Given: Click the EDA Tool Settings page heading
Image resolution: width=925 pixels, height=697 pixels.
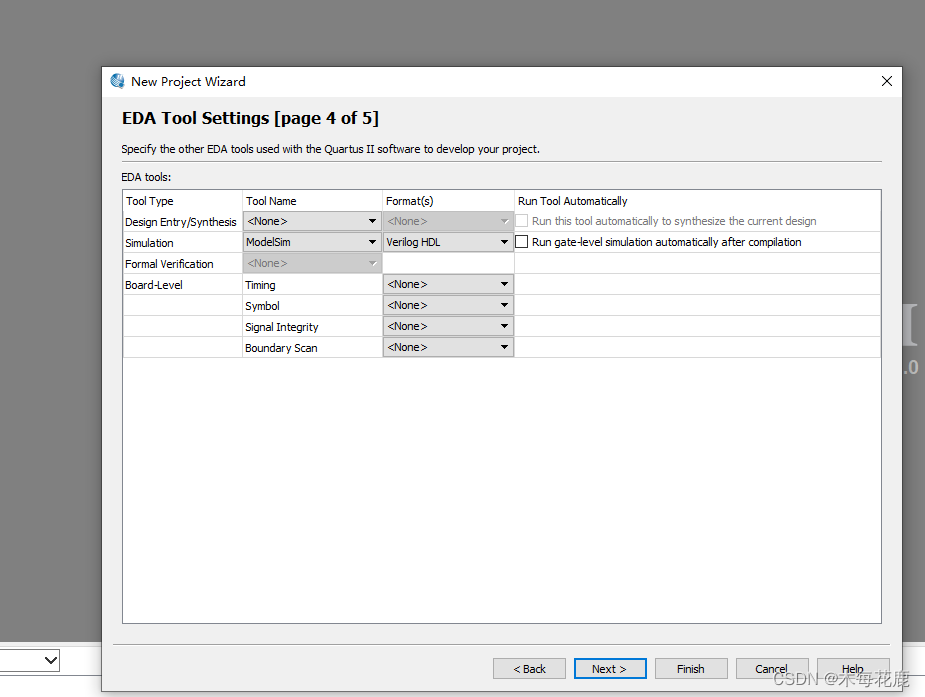Looking at the screenshot, I should point(250,118).
